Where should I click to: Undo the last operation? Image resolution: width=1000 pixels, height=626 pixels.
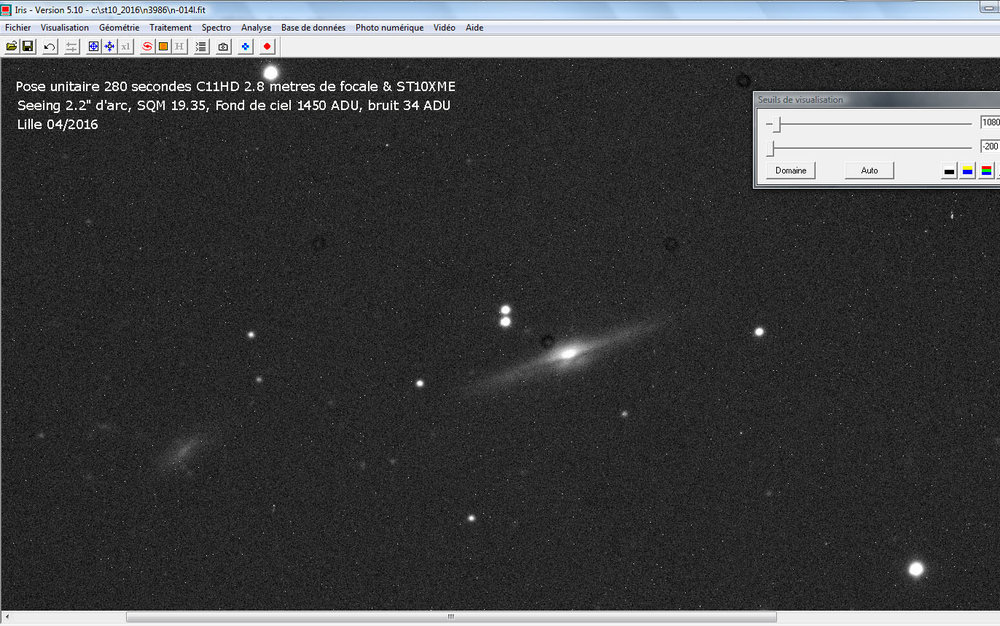[50, 47]
